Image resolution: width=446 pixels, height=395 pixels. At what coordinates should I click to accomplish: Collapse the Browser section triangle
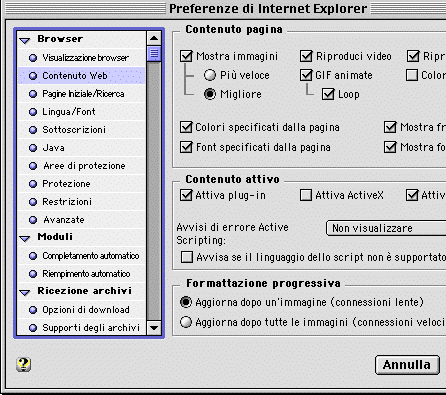pyautogui.click(x=25, y=41)
